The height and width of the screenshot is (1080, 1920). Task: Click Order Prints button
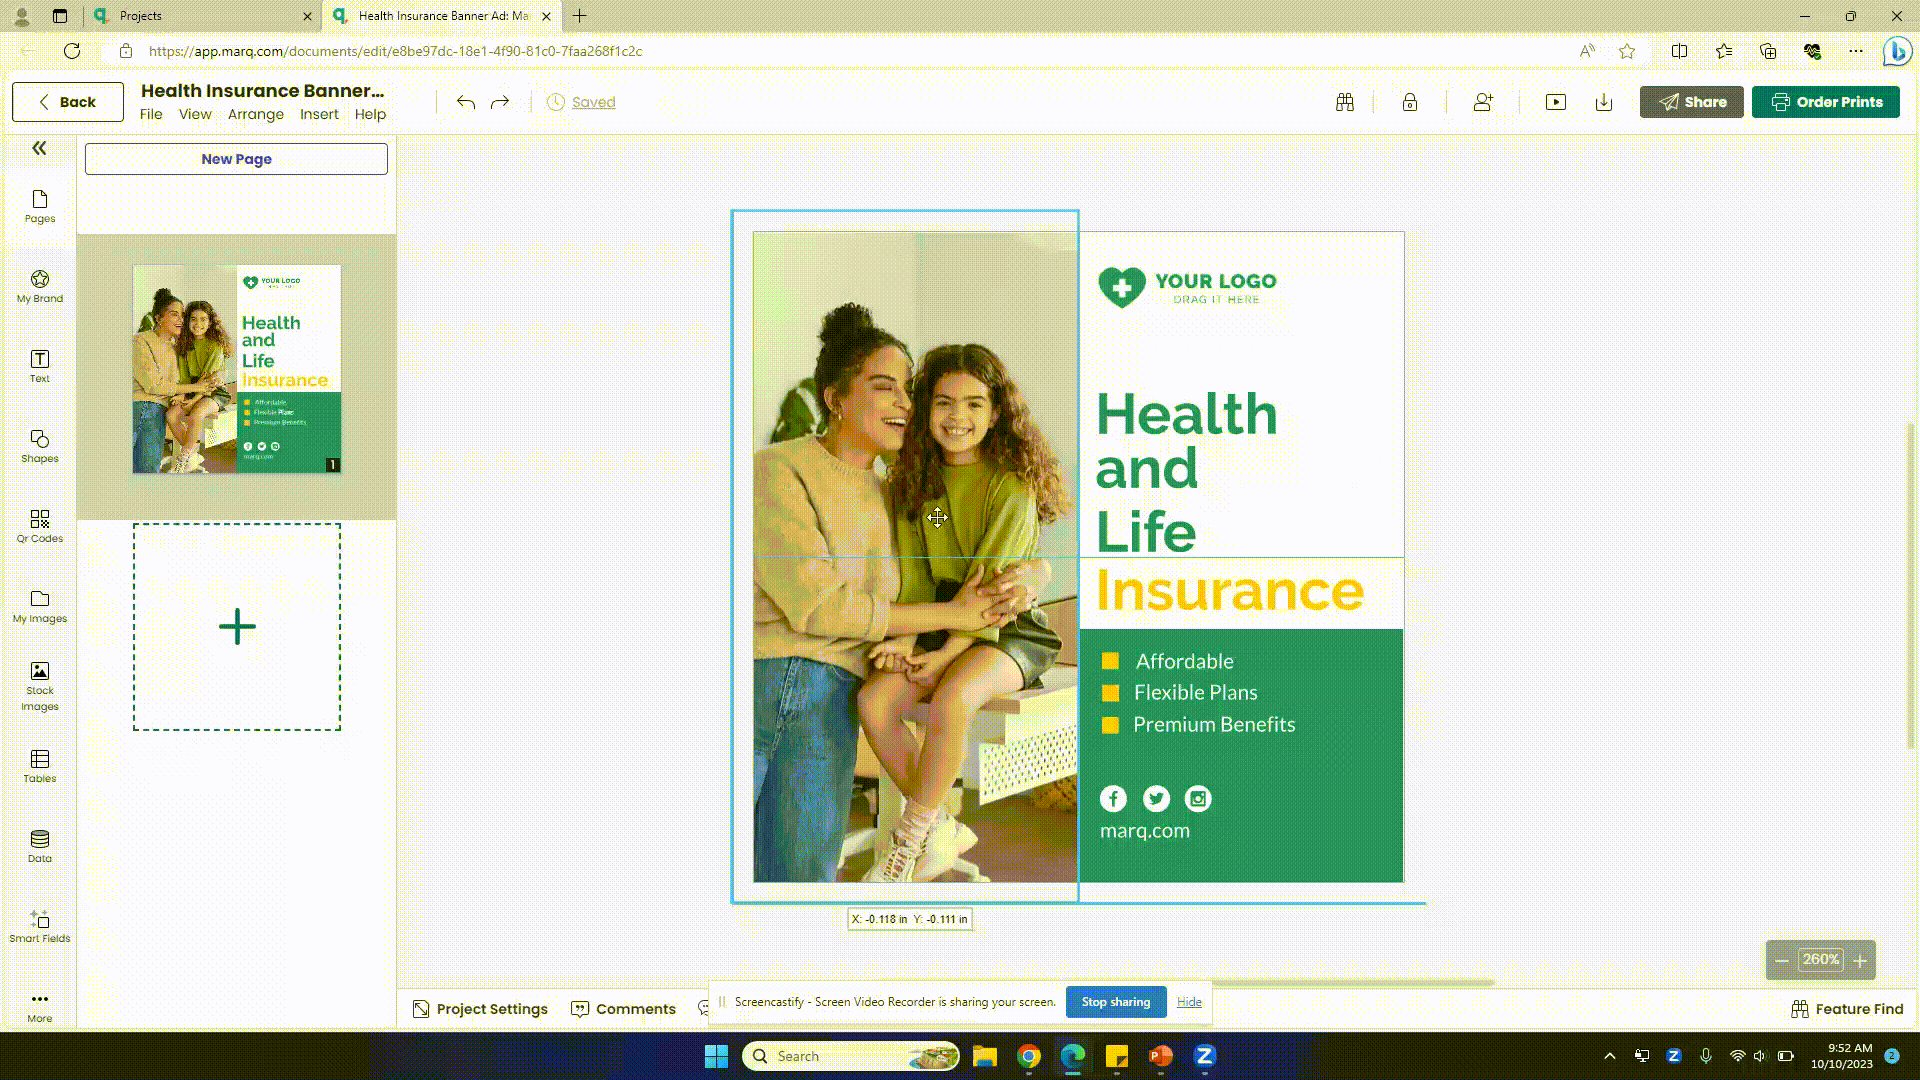[x=1826, y=102]
